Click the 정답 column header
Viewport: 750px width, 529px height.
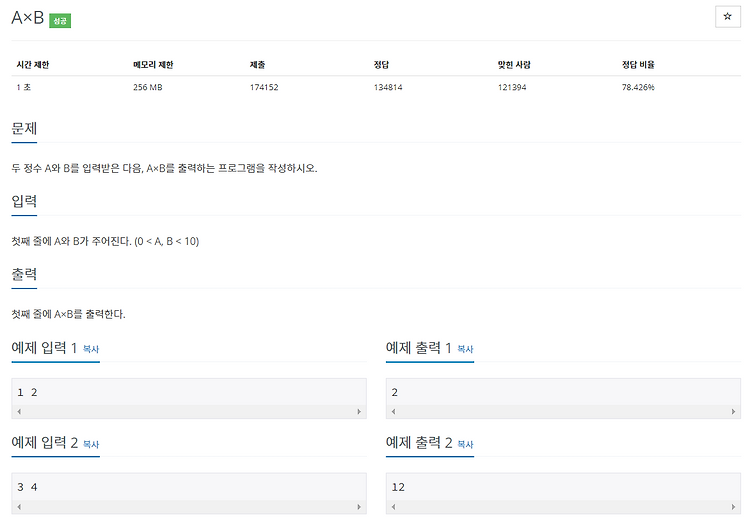381,65
